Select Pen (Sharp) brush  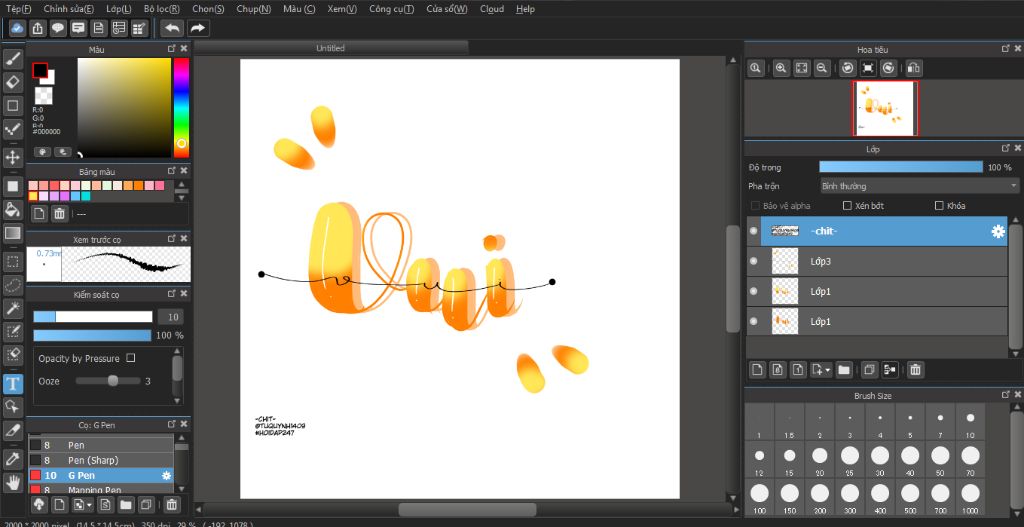click(x=101, y=460)
